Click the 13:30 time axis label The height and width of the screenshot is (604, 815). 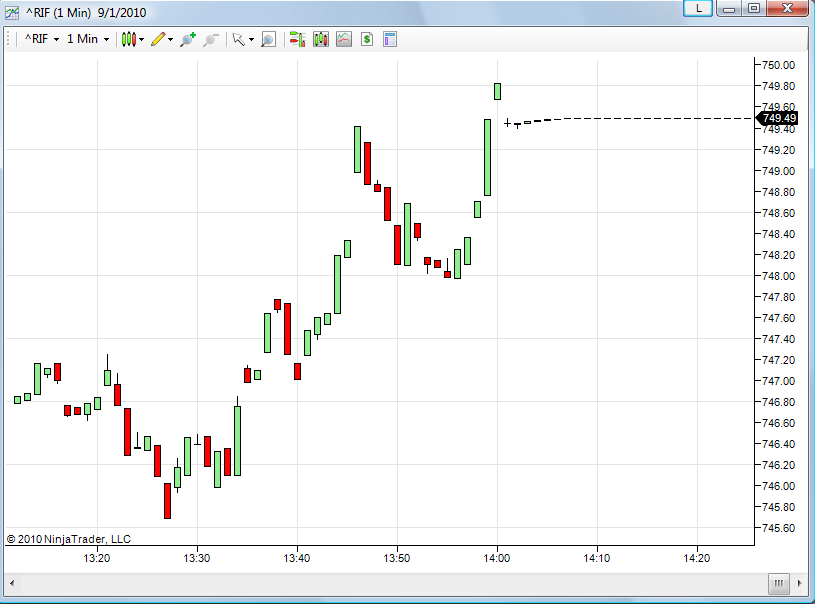pos(197,558)
